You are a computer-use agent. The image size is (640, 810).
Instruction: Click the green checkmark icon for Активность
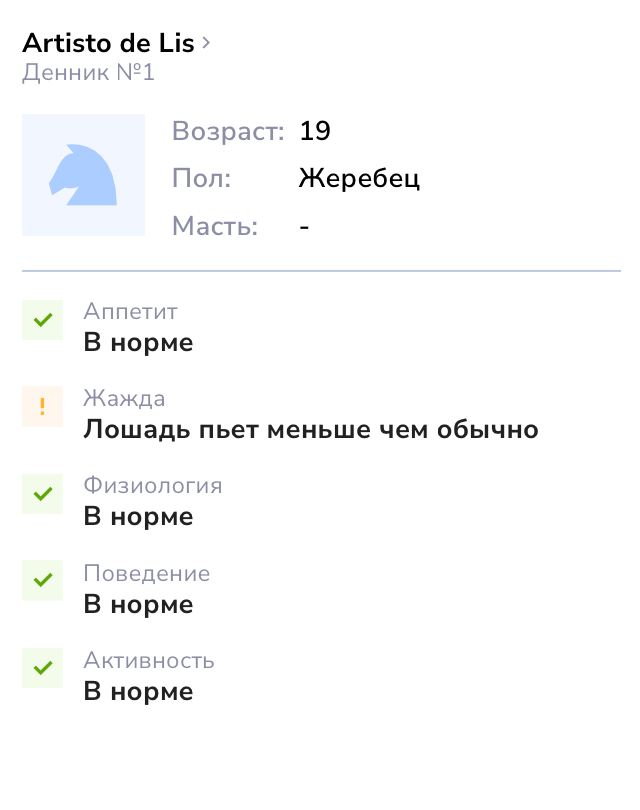[x=42, y=668]
